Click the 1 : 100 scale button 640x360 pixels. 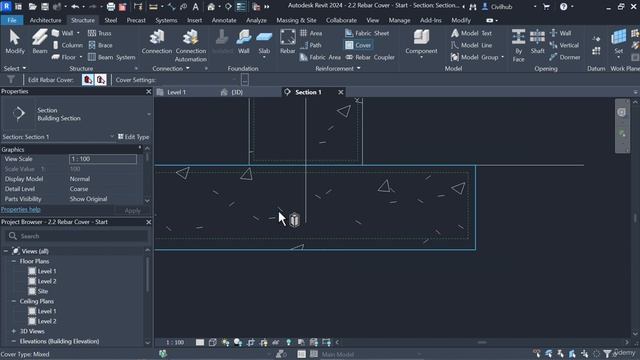(175, 342)
